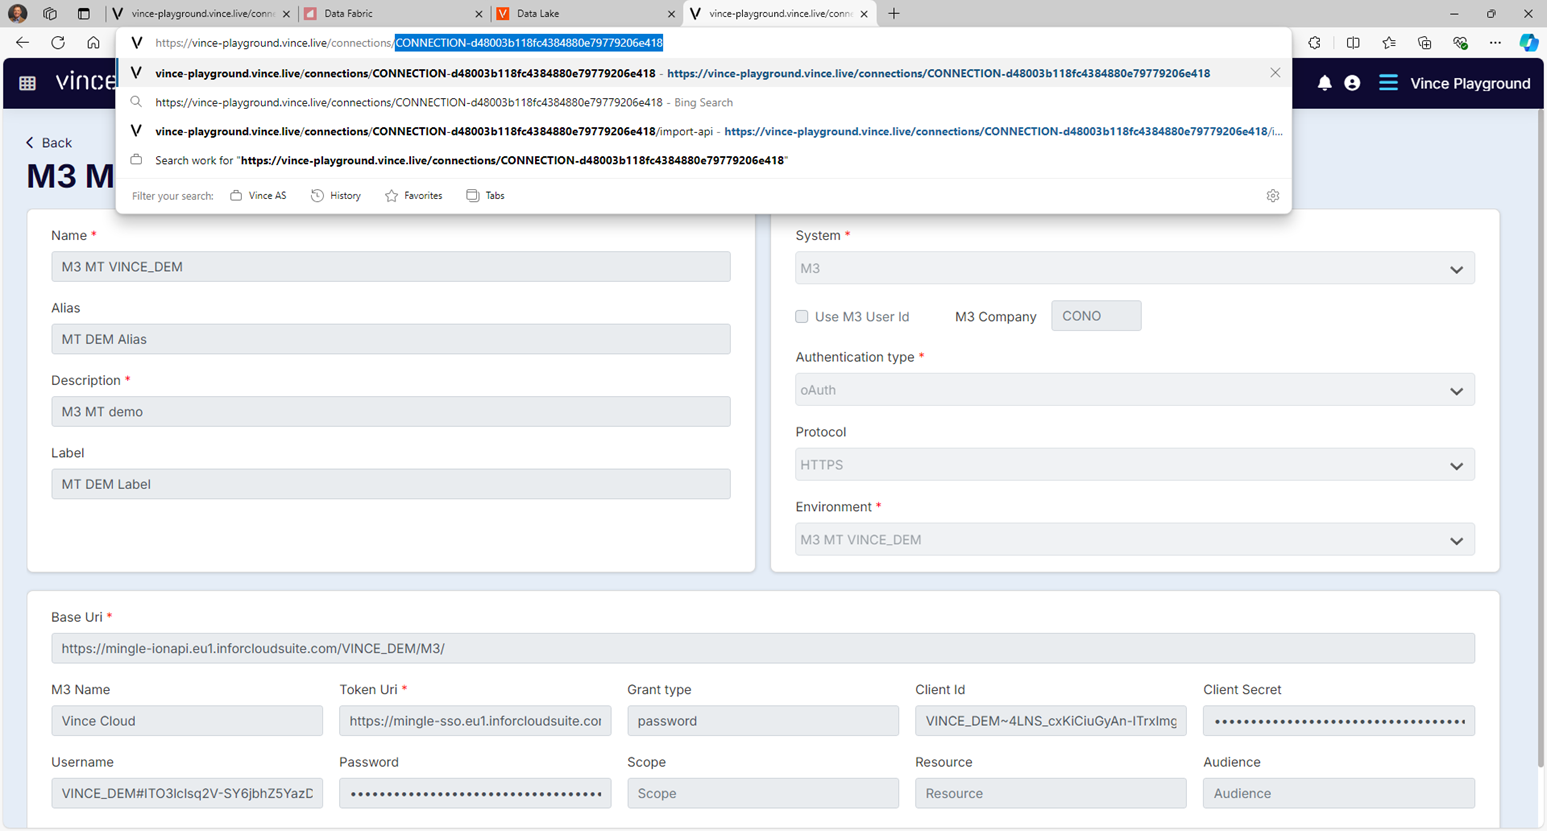Open Copilot sidebar icon
The width and height of the screenshot is (1547, 831).
pyautogui.click(x=1528, y=43)
